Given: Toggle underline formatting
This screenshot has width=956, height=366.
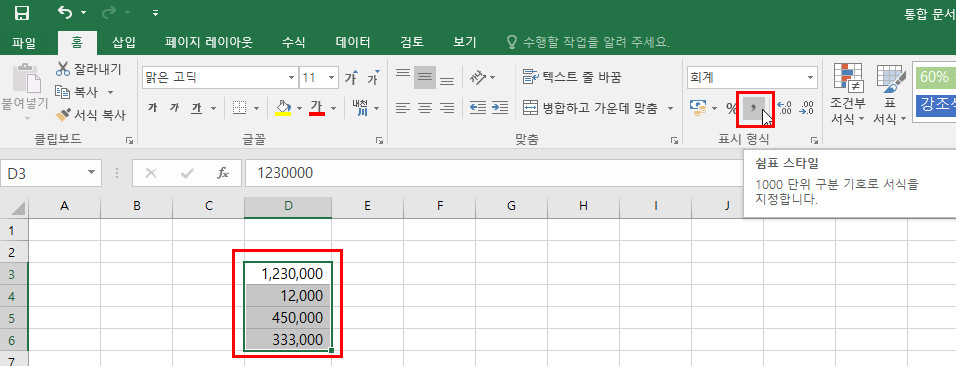Looking at the screenshot, I should 196,108.
